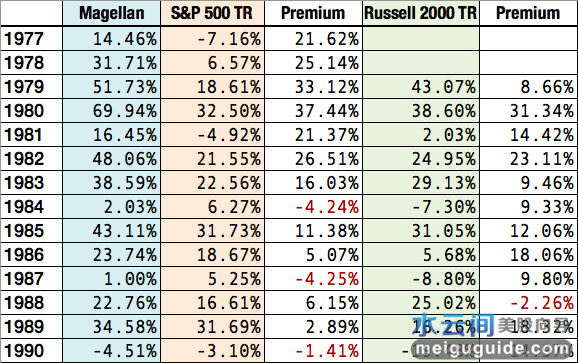Select the S&P 500 cell showing -7.16%
This screenshot has width=578, height=363.
coord(229,39)
